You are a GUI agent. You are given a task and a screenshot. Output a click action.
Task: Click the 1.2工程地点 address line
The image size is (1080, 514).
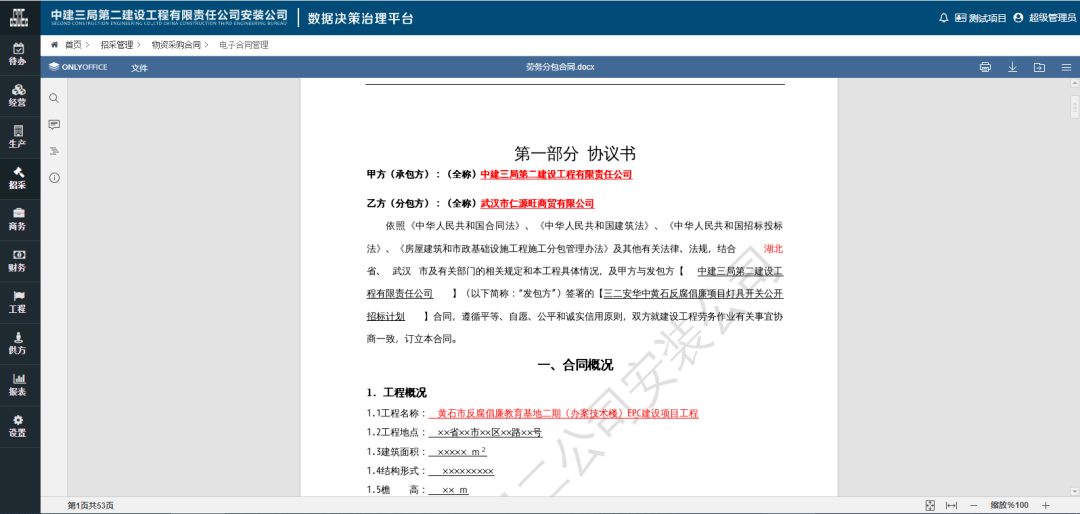click(454, 433)
